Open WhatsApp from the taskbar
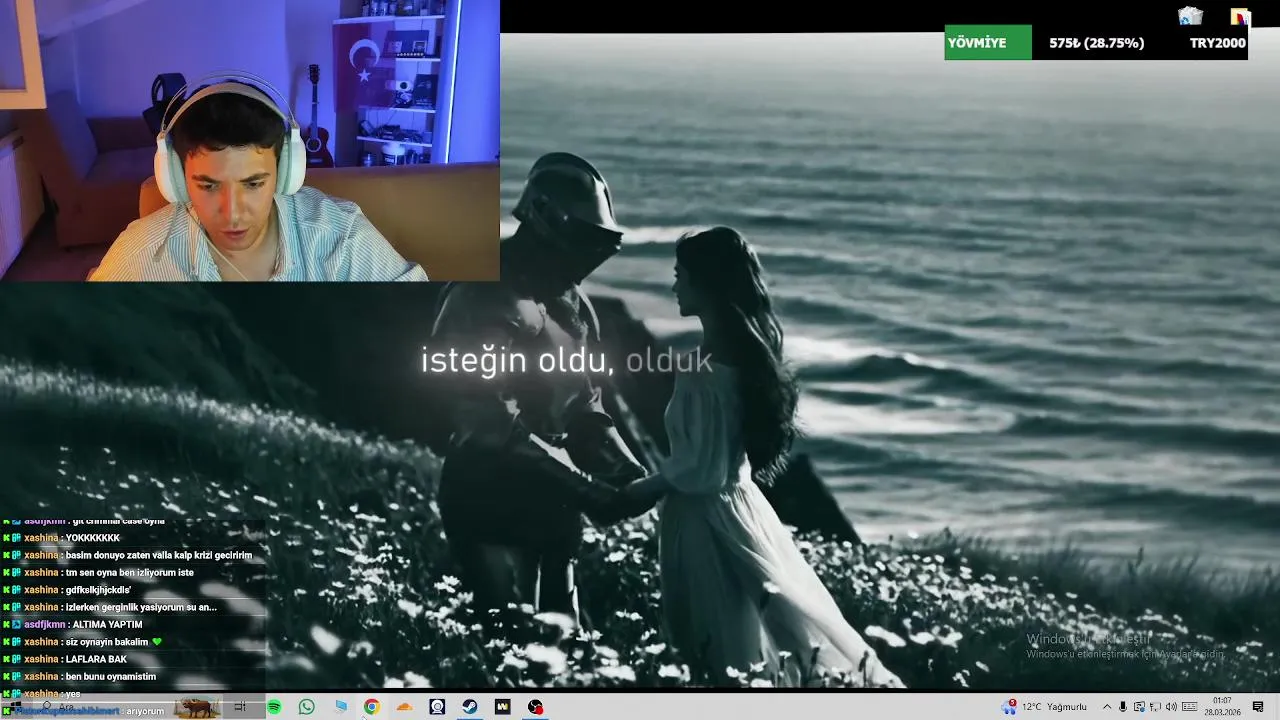The image size is (1280, 720). click(307, 707)
